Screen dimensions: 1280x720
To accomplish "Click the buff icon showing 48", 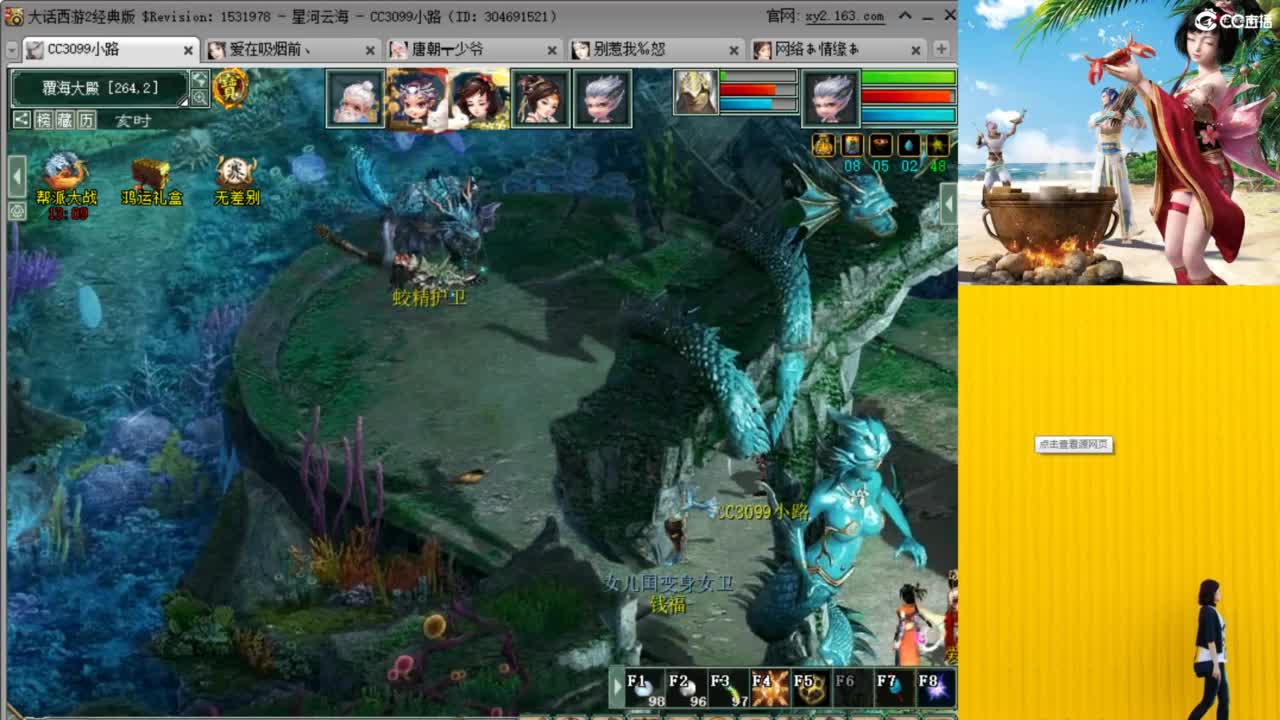I will (937, 145).
